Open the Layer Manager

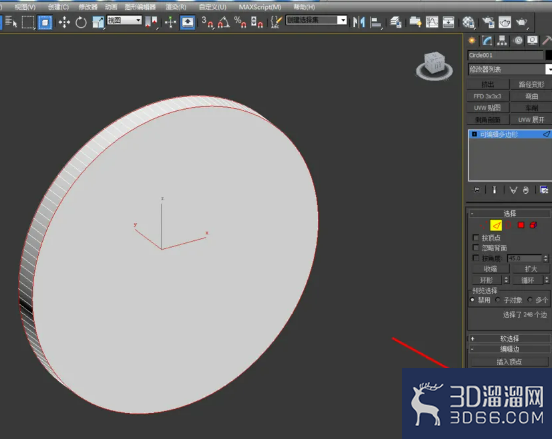pos(396,22)
